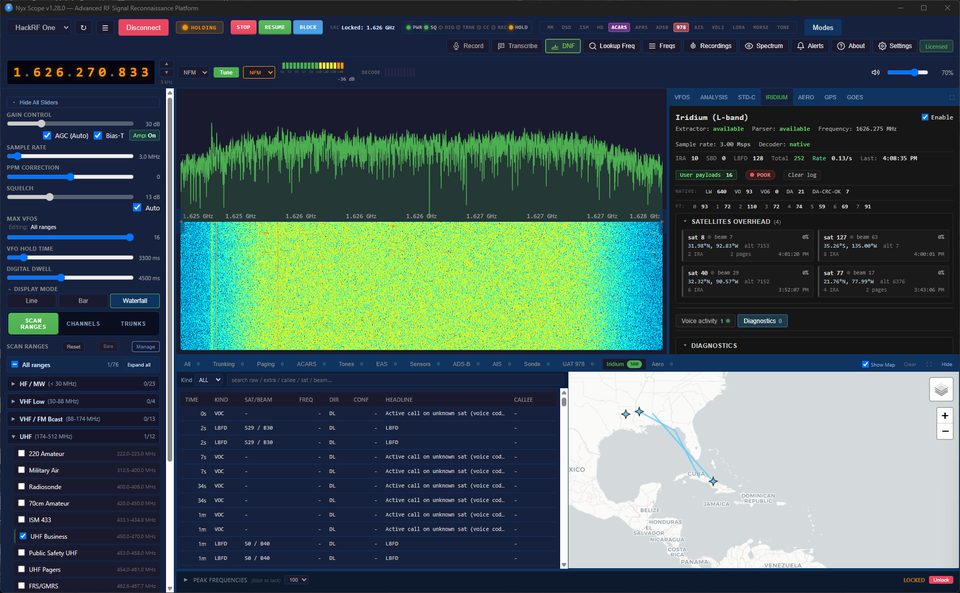The height and width of the screenshot is (593, 960).
Task: Open the first NFM mode dropdown
Action: click(x=195, y=72)
